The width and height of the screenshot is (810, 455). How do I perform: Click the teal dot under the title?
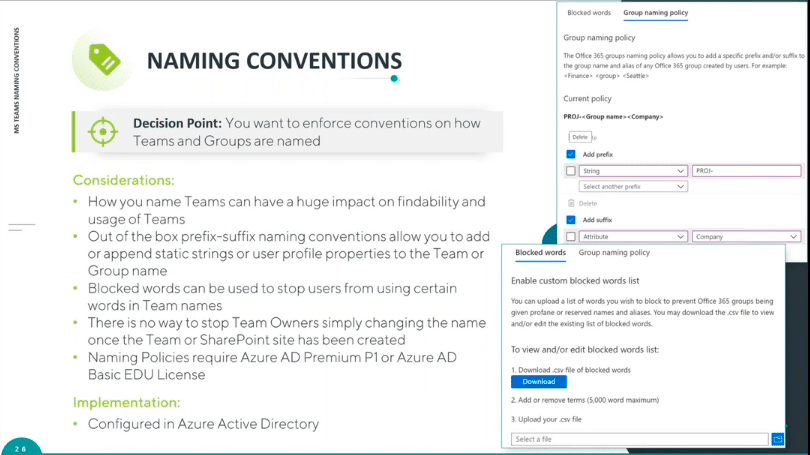[395, 78]
